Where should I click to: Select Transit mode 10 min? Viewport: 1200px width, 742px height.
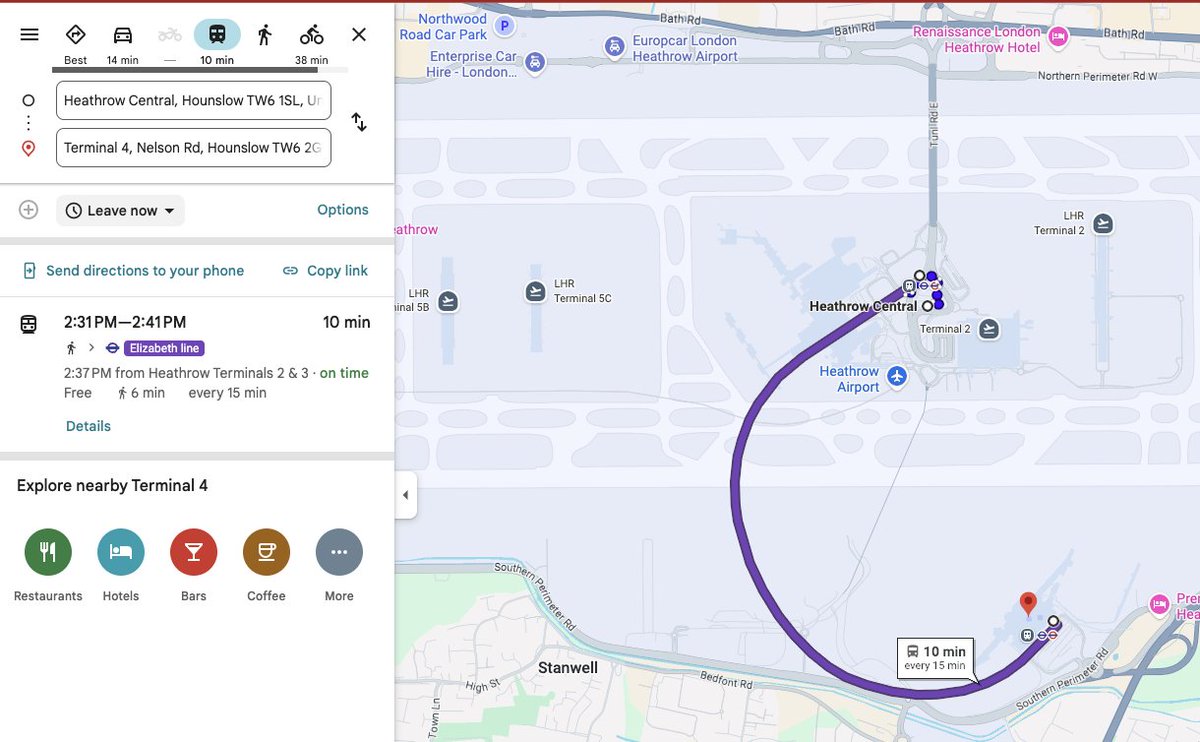tap(217, 43)
